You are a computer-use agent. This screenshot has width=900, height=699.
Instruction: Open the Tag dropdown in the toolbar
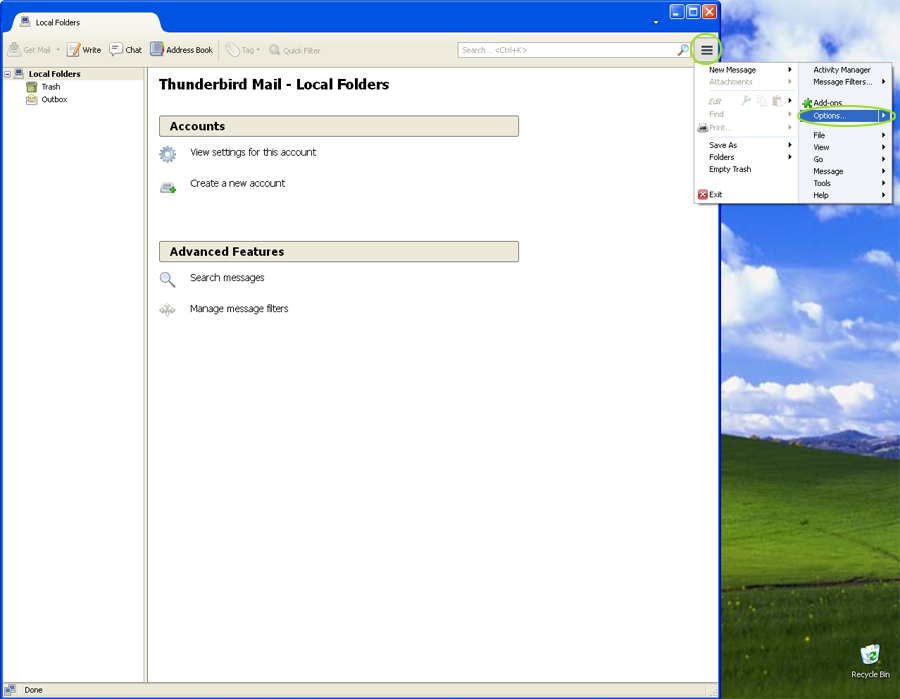[x=242, y=50]
